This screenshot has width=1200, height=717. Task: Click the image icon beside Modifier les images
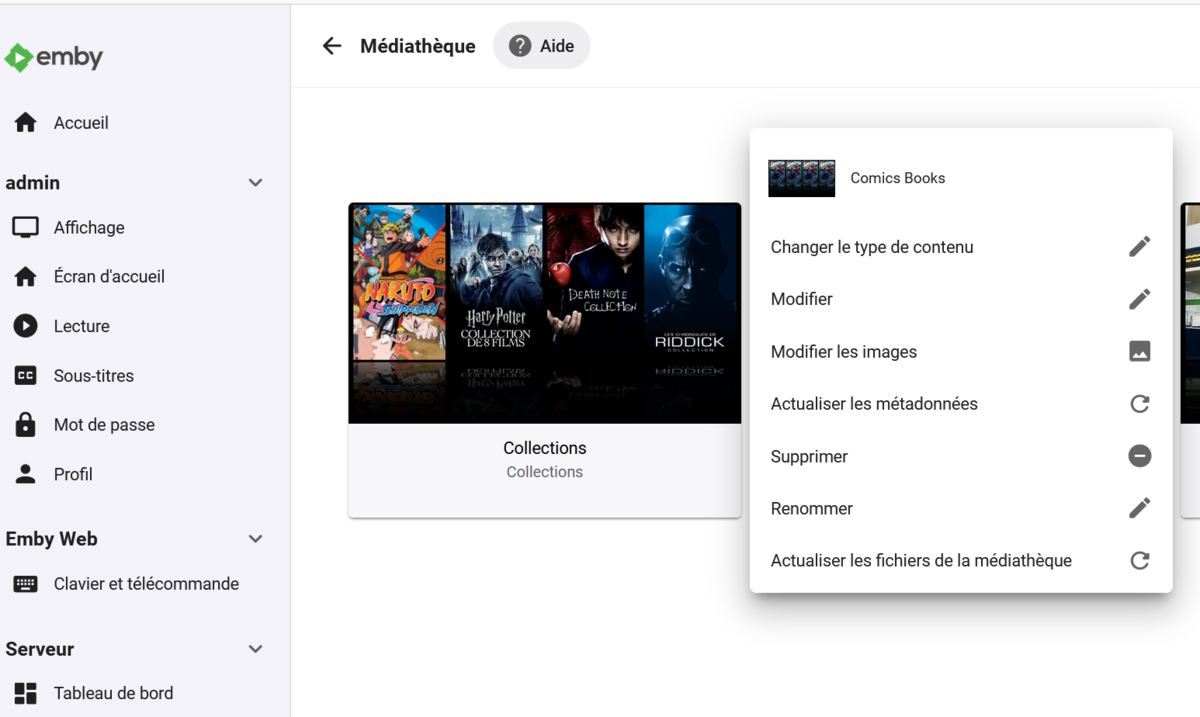coord(1139,351)
